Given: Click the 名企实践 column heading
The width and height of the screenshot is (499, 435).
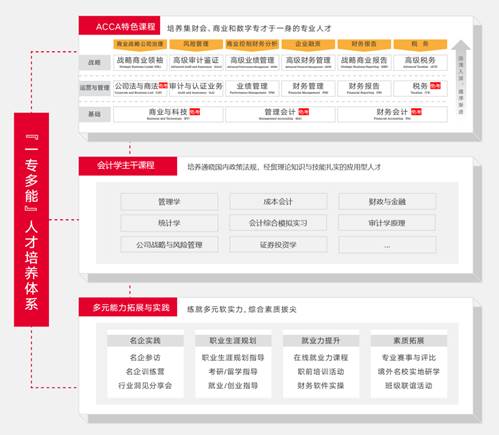Looking at the screenshot, I should (145, 340).
